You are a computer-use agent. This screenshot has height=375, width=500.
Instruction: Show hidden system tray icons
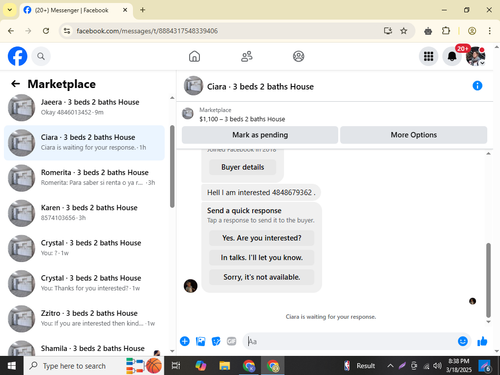[x=390, y=366]
